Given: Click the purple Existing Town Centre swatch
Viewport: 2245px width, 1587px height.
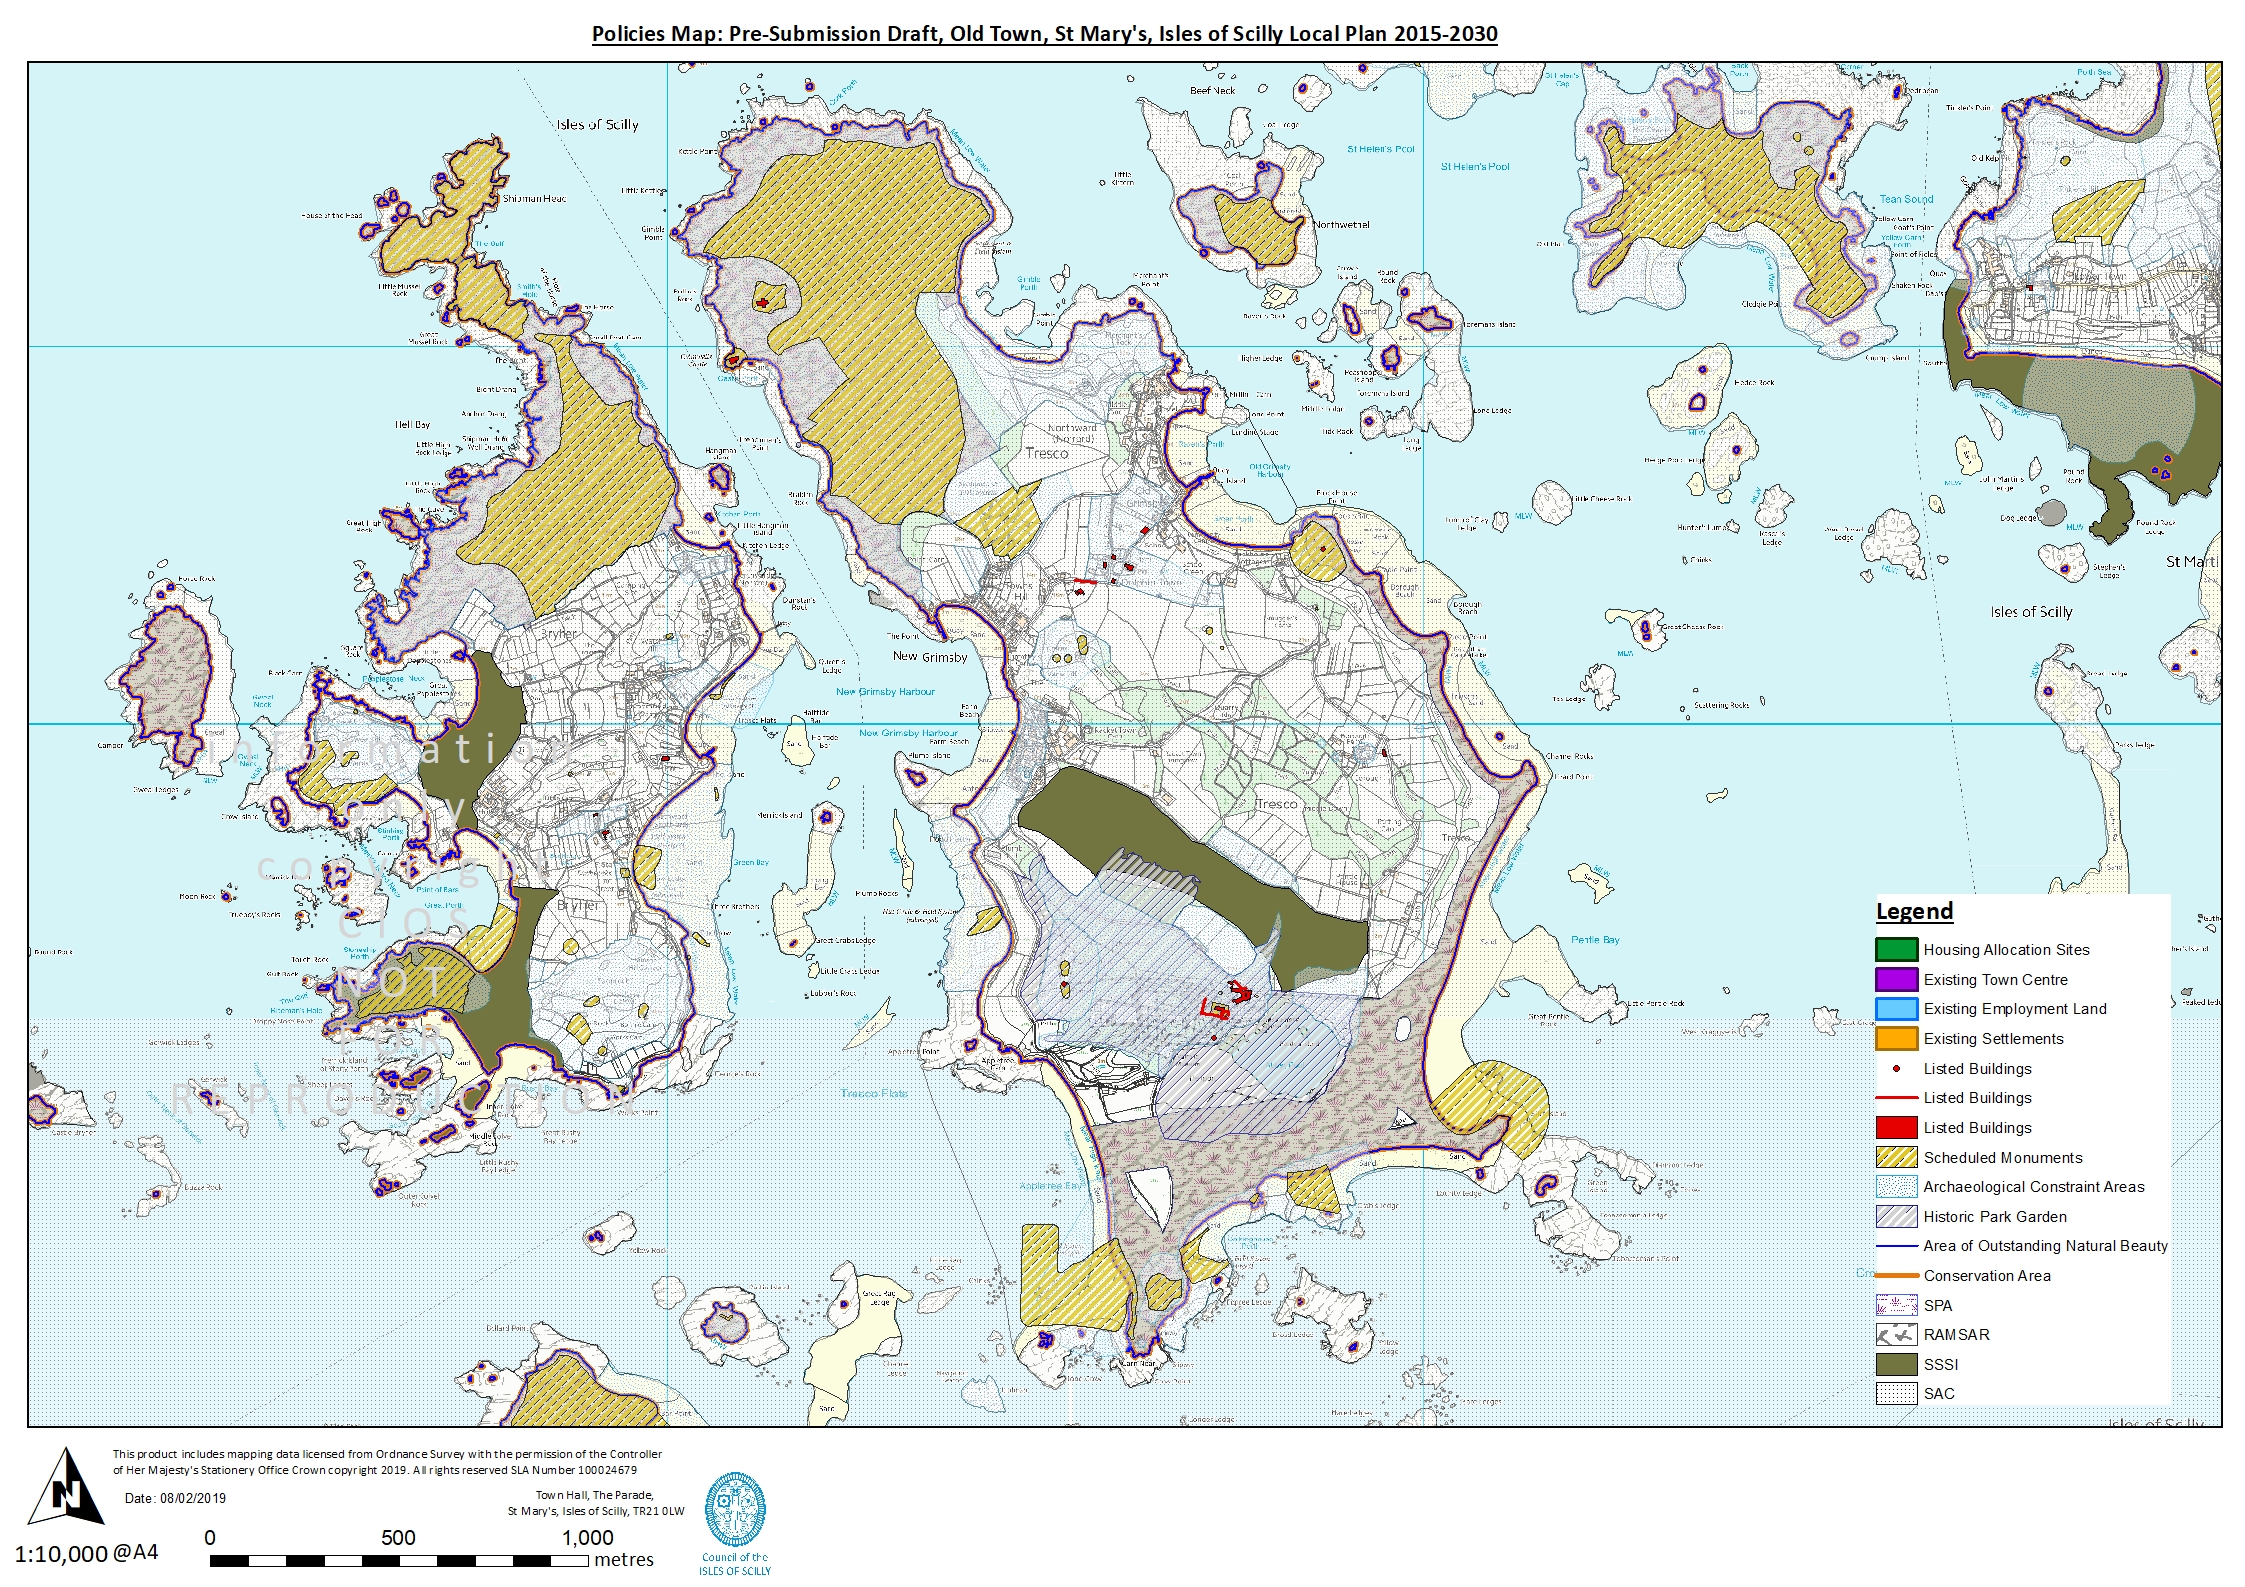Looking at the screenshot, I should pyautogui.click(x=1896, y=979).
